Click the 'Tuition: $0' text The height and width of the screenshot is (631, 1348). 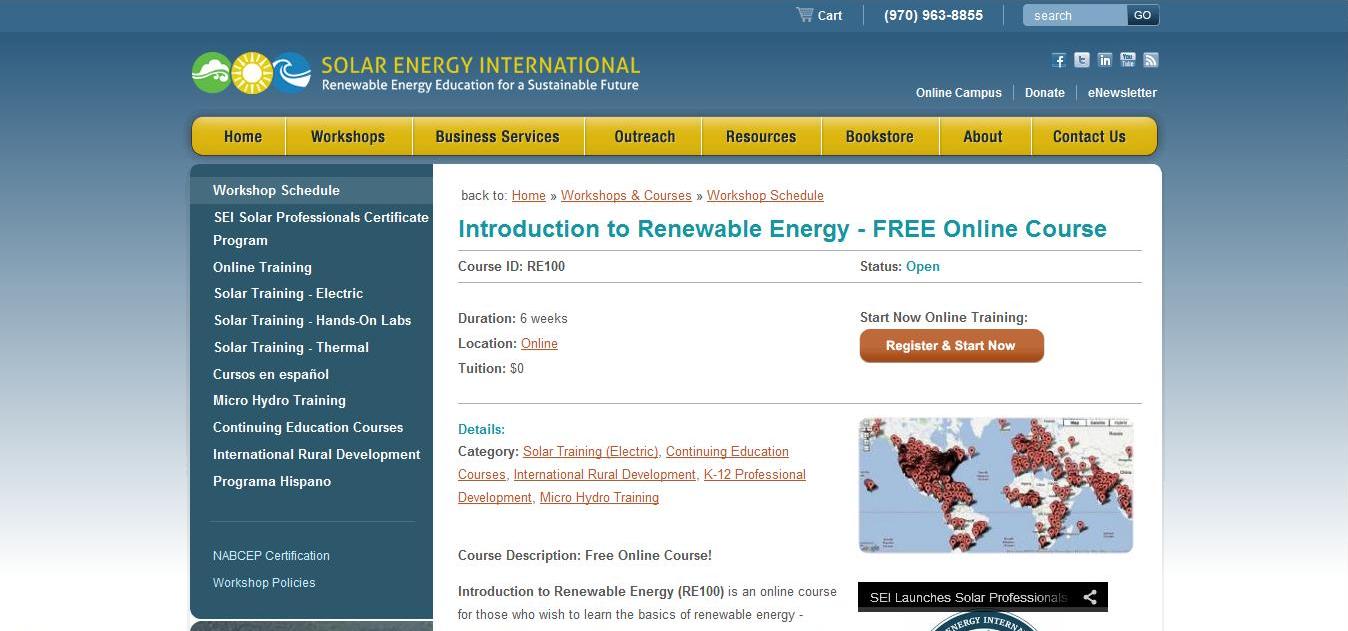click(x=491, y=369)
